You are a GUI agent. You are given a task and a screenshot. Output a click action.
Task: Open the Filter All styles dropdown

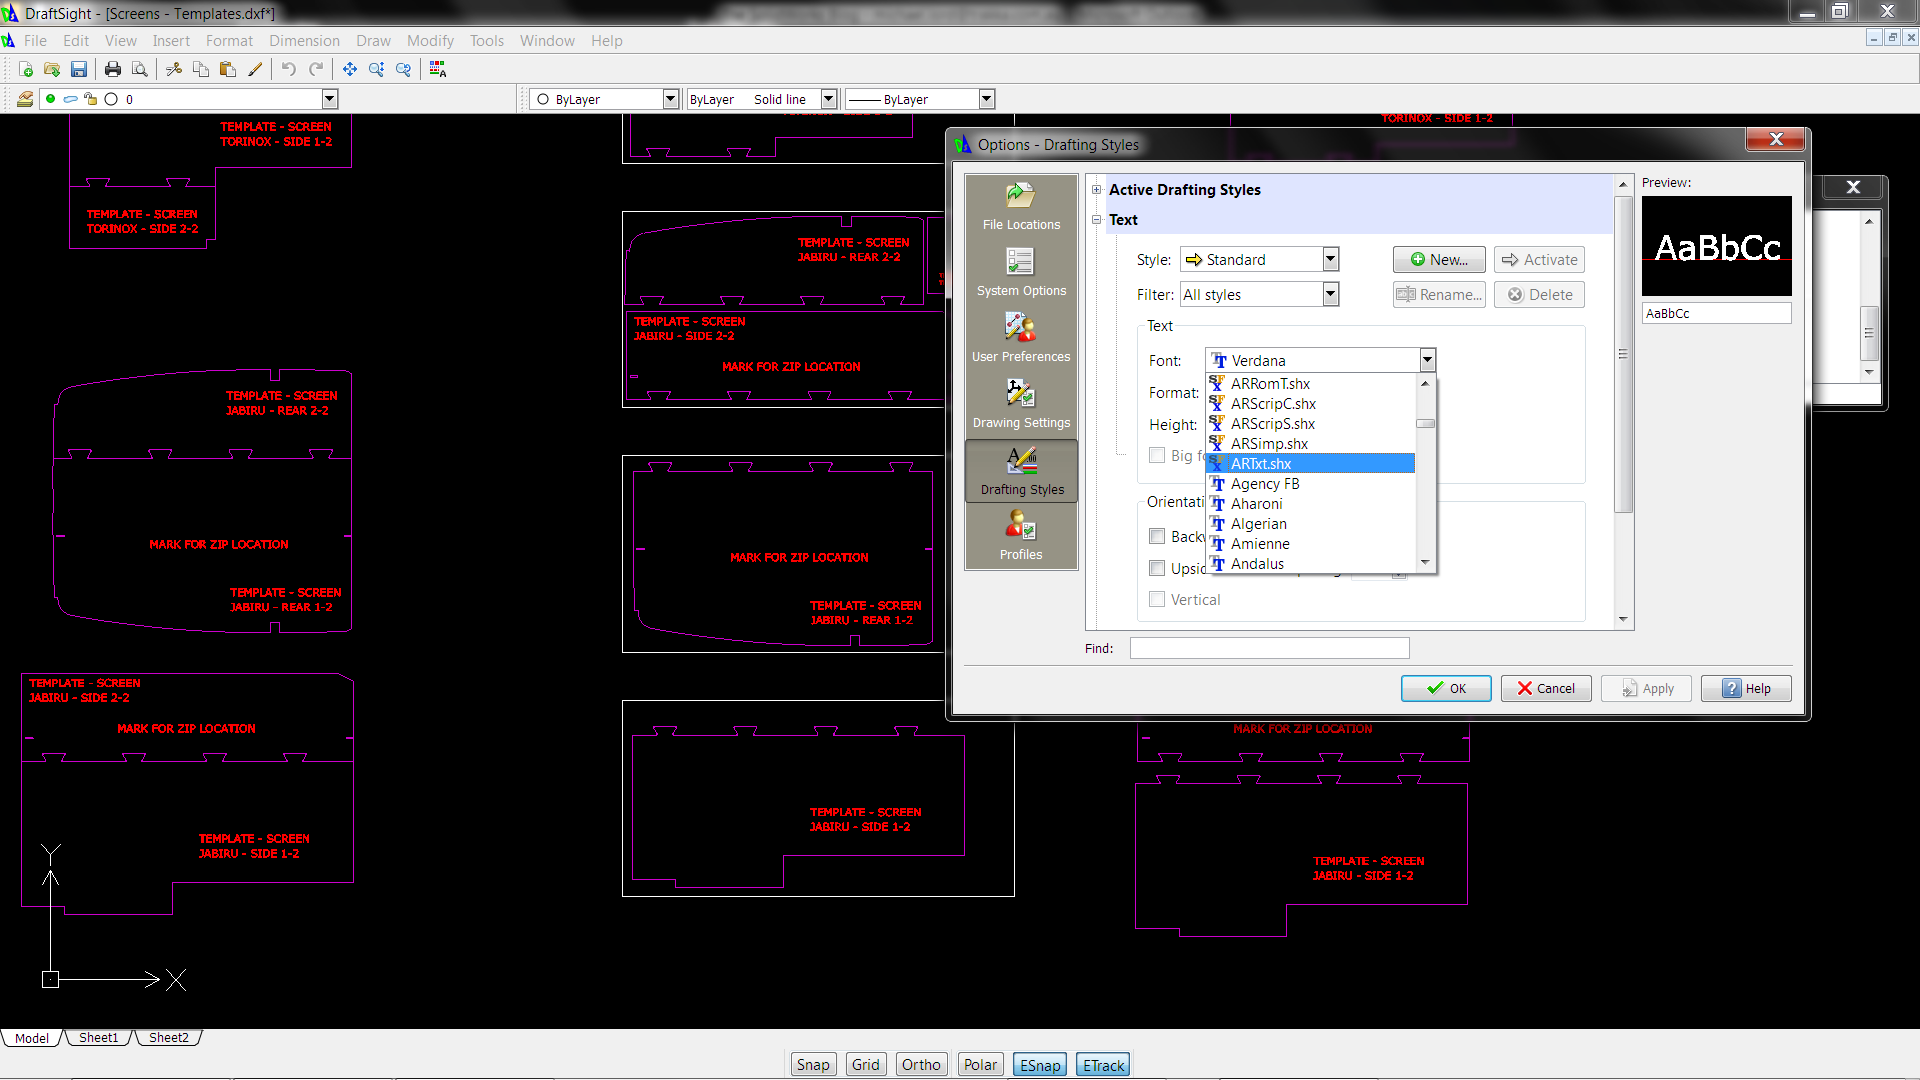[1330, 295]
